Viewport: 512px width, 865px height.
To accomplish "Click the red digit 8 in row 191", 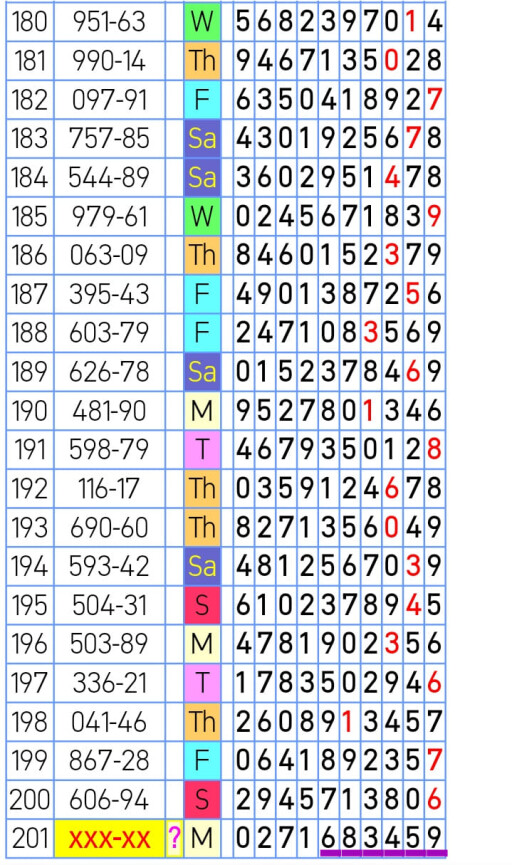I will [434, 450].
